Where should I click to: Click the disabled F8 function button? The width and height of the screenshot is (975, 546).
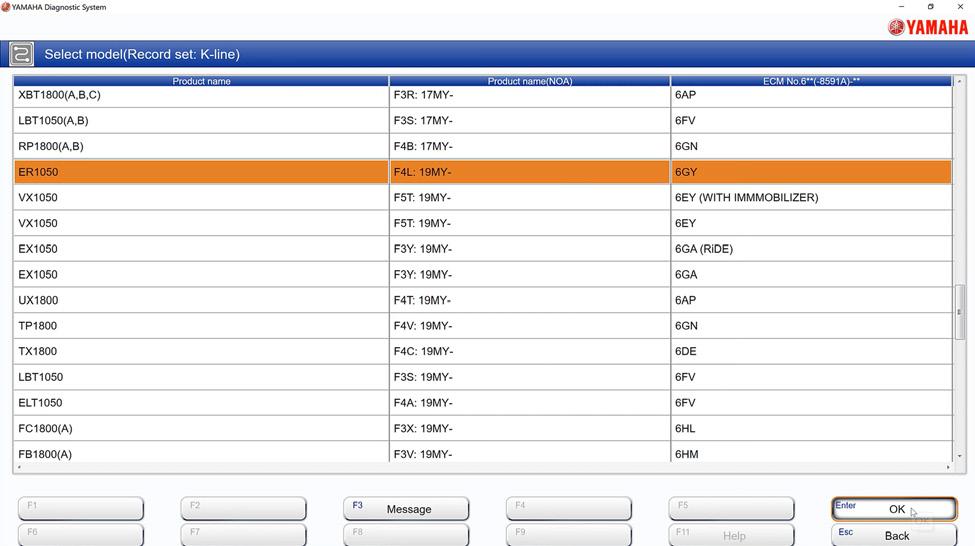point(406,535)
